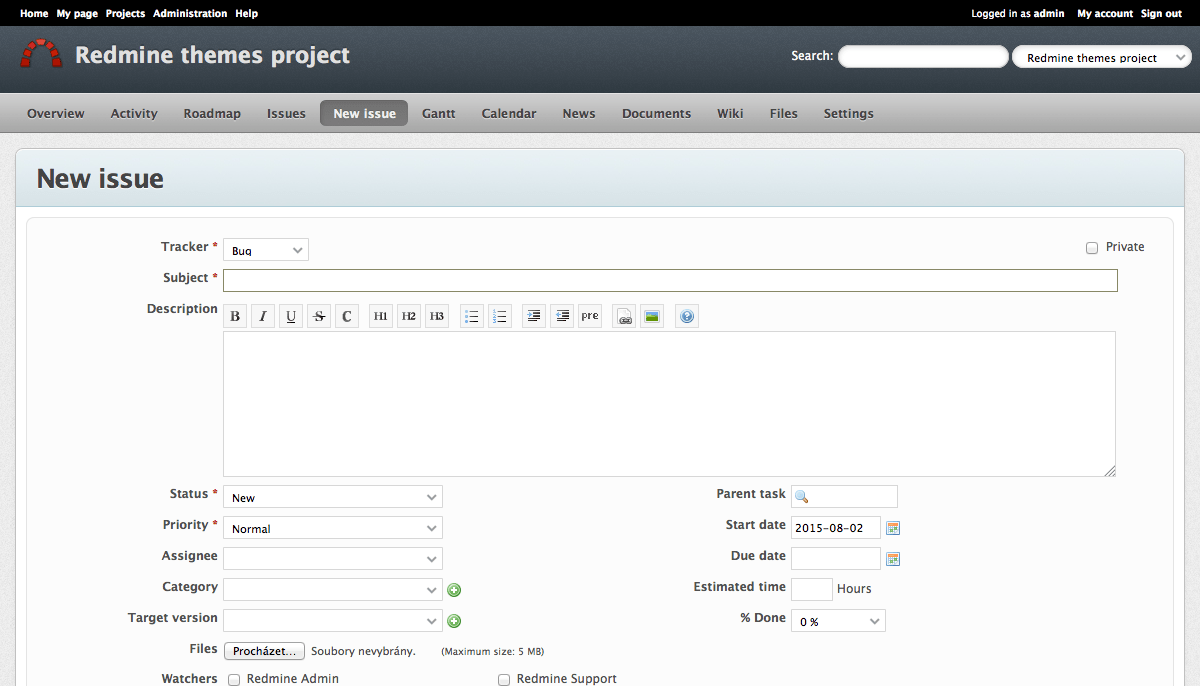This screenshot has width=1200, height=686.
Task: Add a new category with plus icon
Action: pyautogui.click(x=454, y=590)
